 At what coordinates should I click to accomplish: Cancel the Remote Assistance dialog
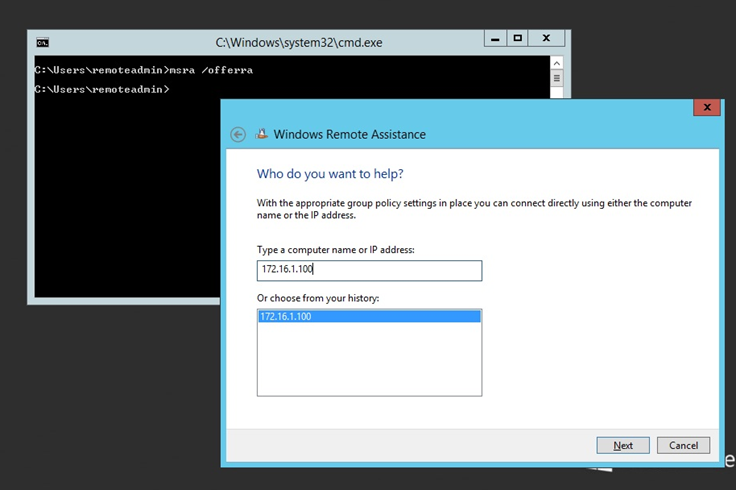tap(683, 445)
